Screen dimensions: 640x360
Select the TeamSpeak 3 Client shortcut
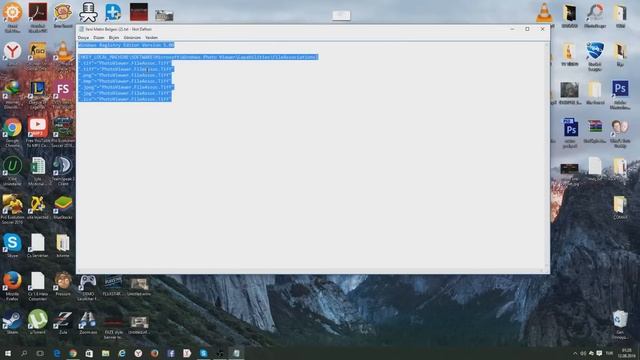(63, 170)
